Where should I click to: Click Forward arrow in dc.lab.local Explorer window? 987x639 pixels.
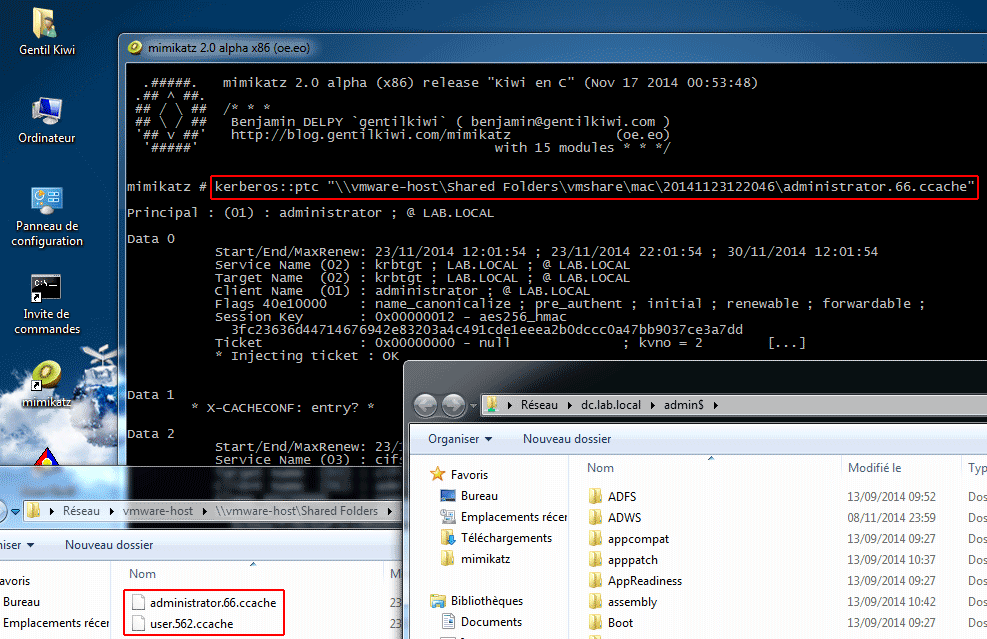tap(453, 405)
